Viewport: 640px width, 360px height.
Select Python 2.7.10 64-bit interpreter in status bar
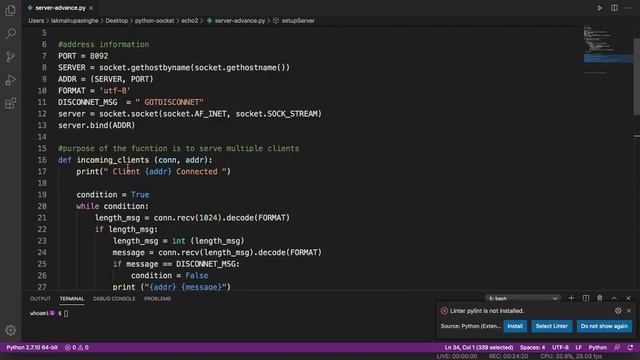tap(32, 348)
